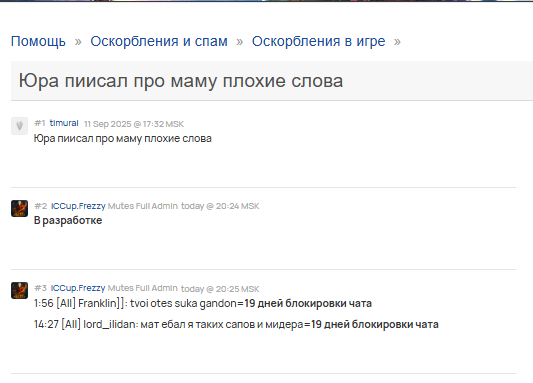This screenshot has height=383, width=533.
Task: Open ICCup.Frezzy profile in post #2
Action: [78, 206]
